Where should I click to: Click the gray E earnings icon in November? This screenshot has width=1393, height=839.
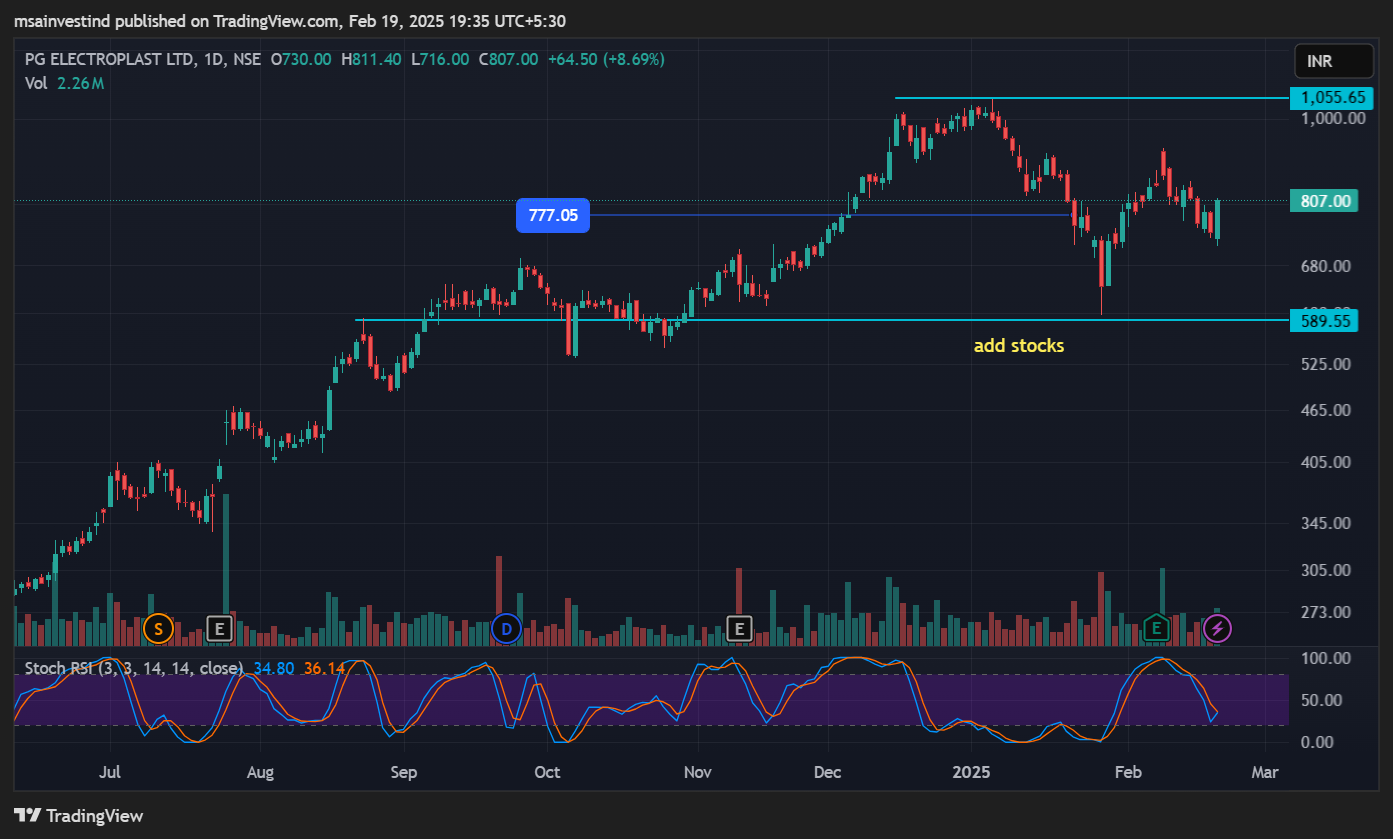[739, 629]
